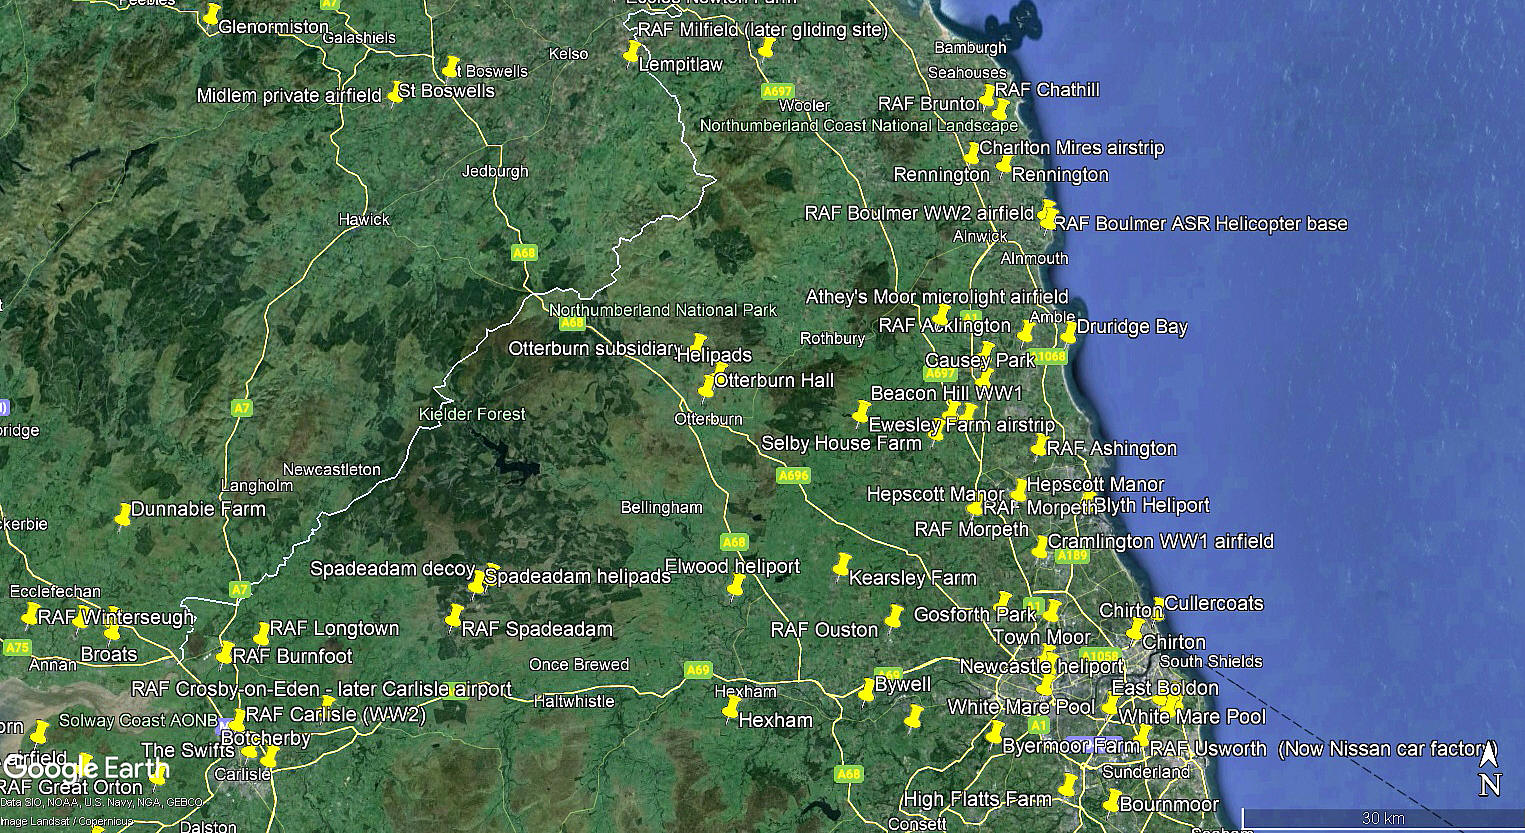Click the Newcastle heliport label
Image resolution: width=1525 pixels, height=833 pixels.
tap(1042, 666)
